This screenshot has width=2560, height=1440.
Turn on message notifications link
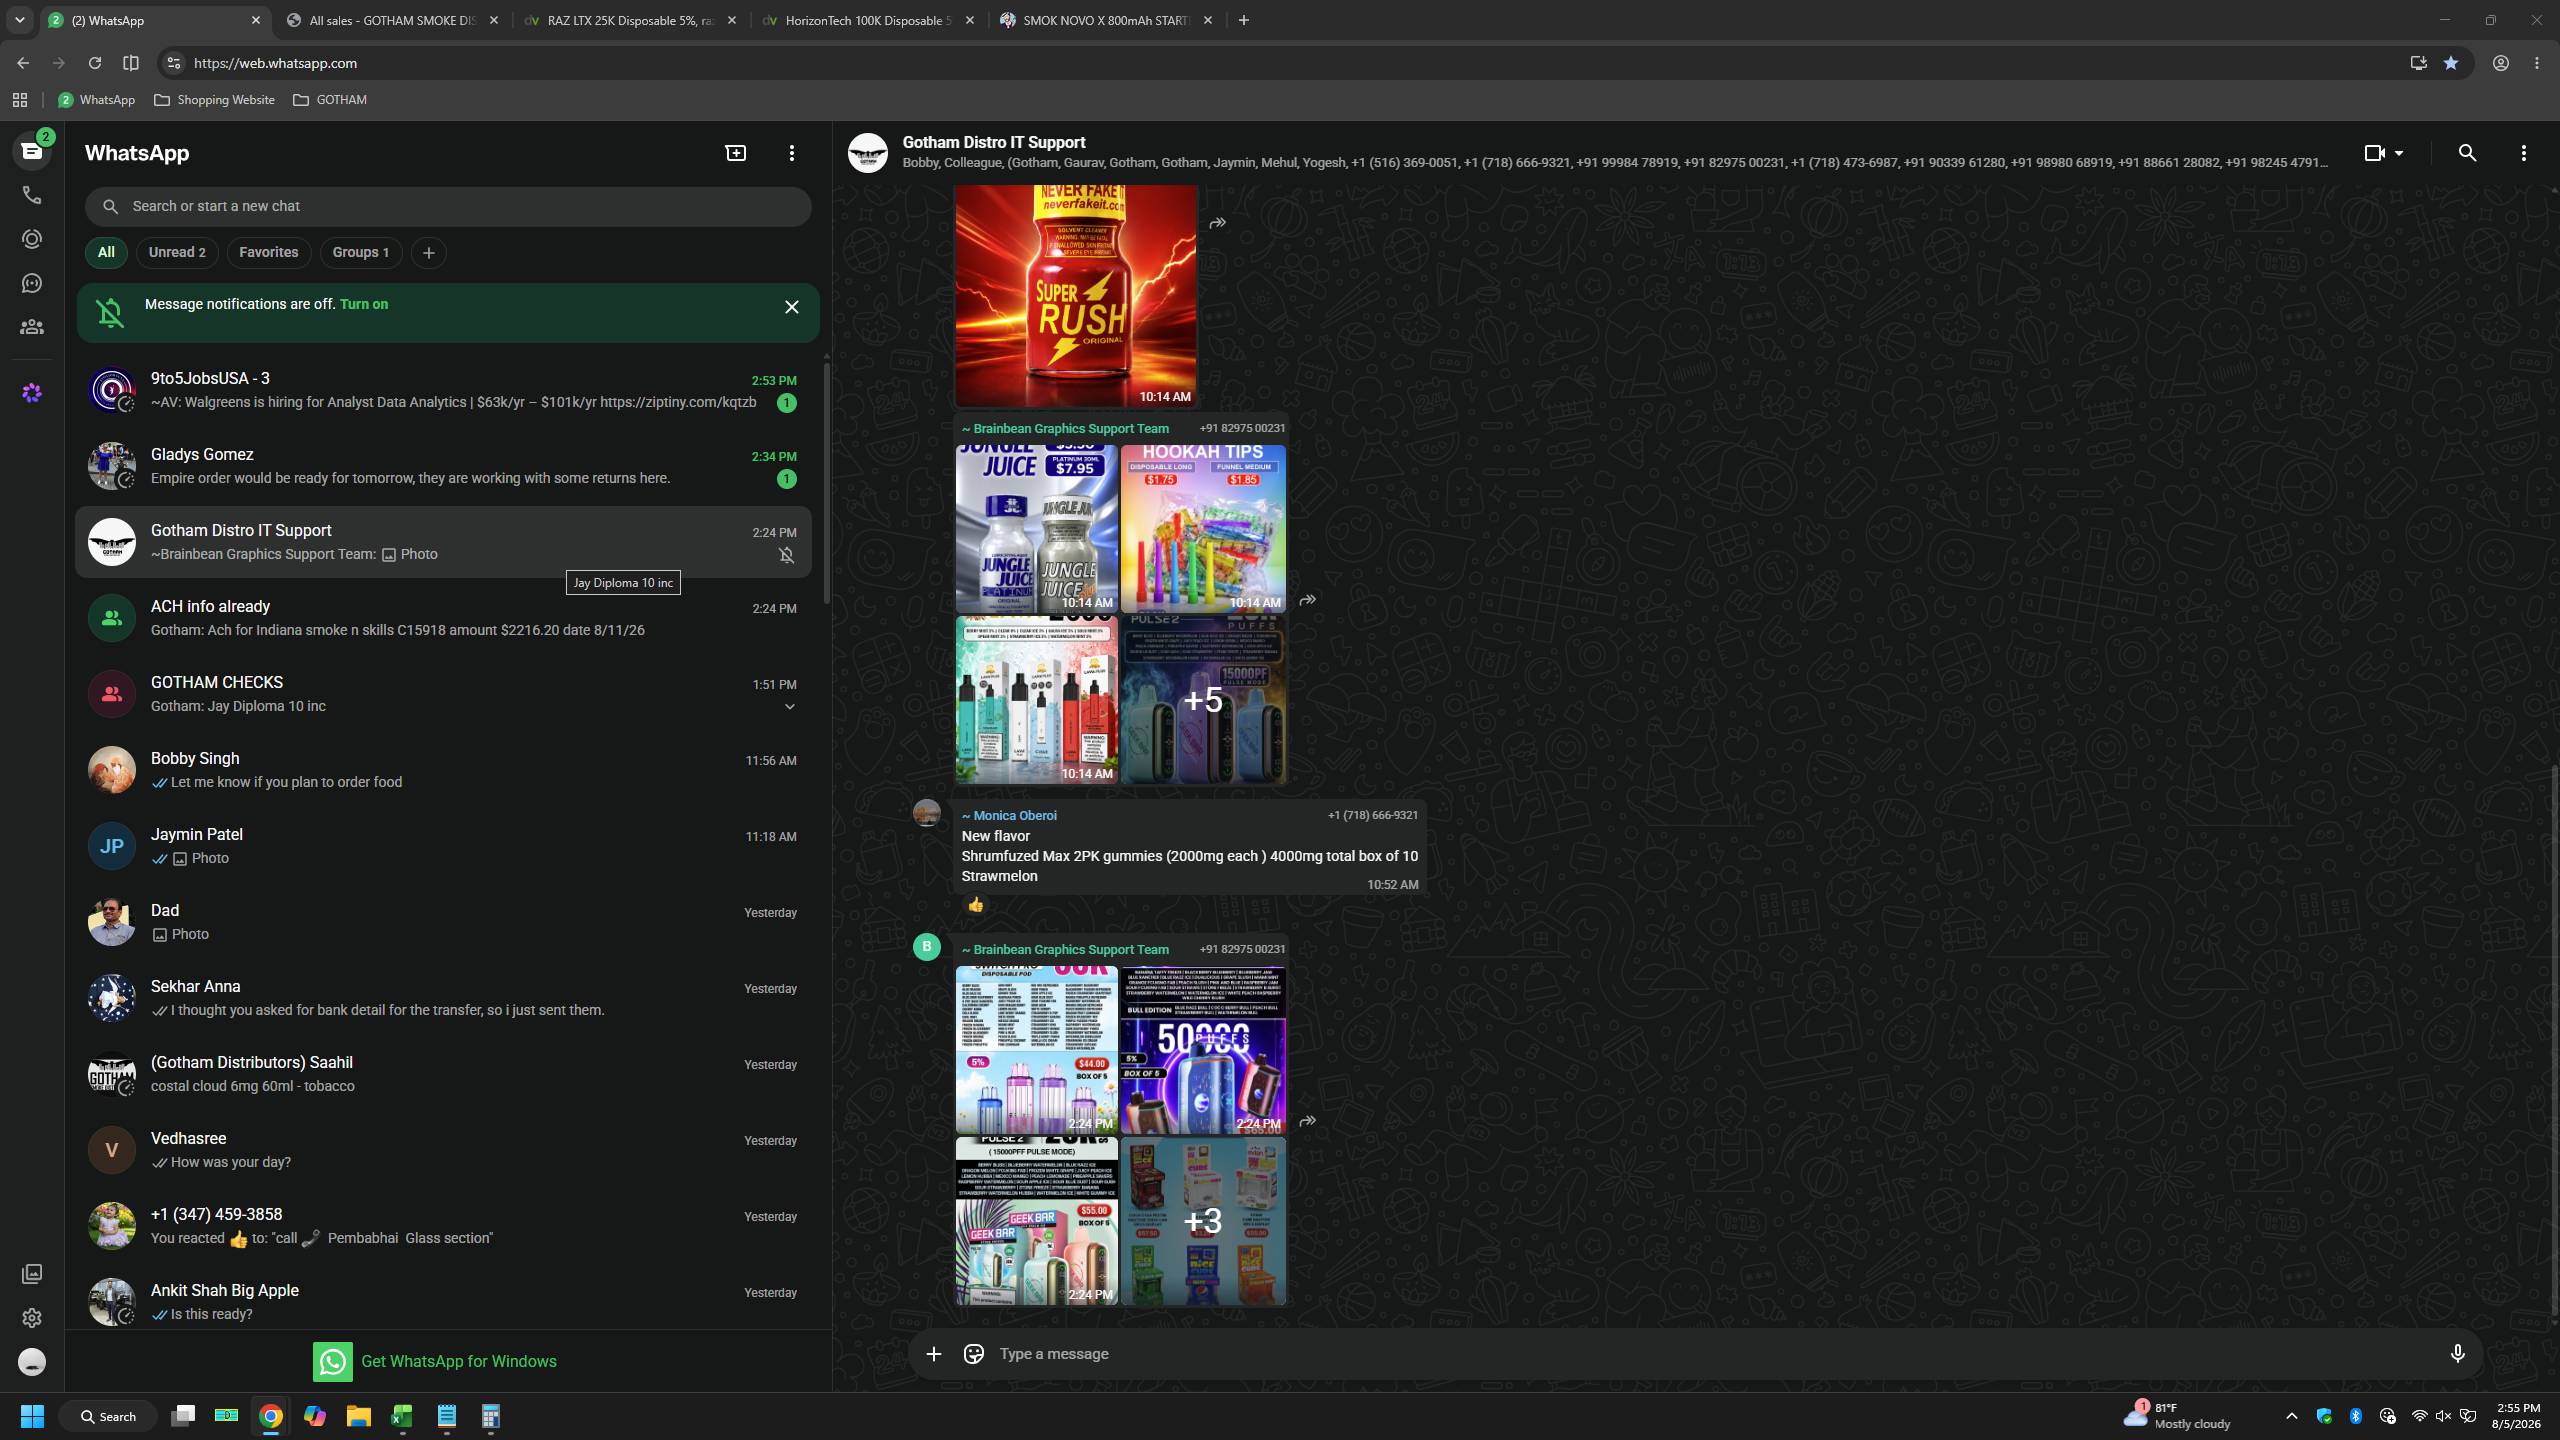pos(364,304)
